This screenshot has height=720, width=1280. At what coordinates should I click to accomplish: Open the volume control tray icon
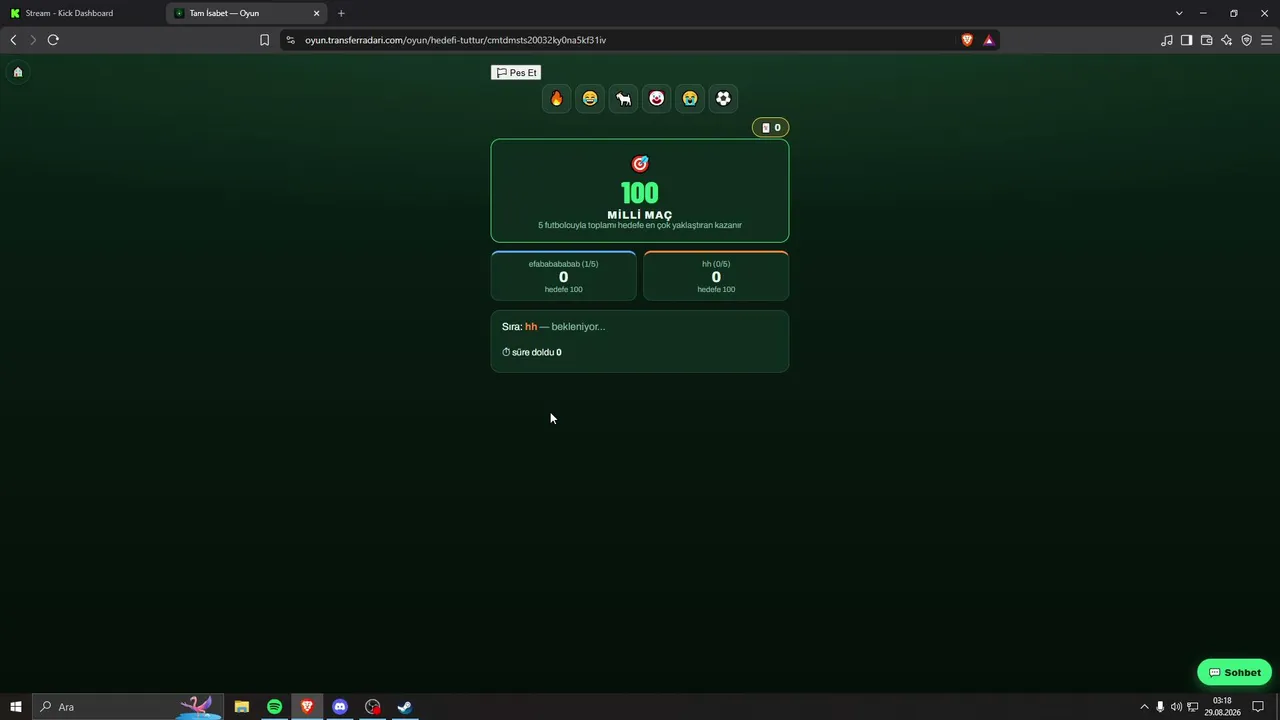pyautogui.click(x=1176, y=707)
